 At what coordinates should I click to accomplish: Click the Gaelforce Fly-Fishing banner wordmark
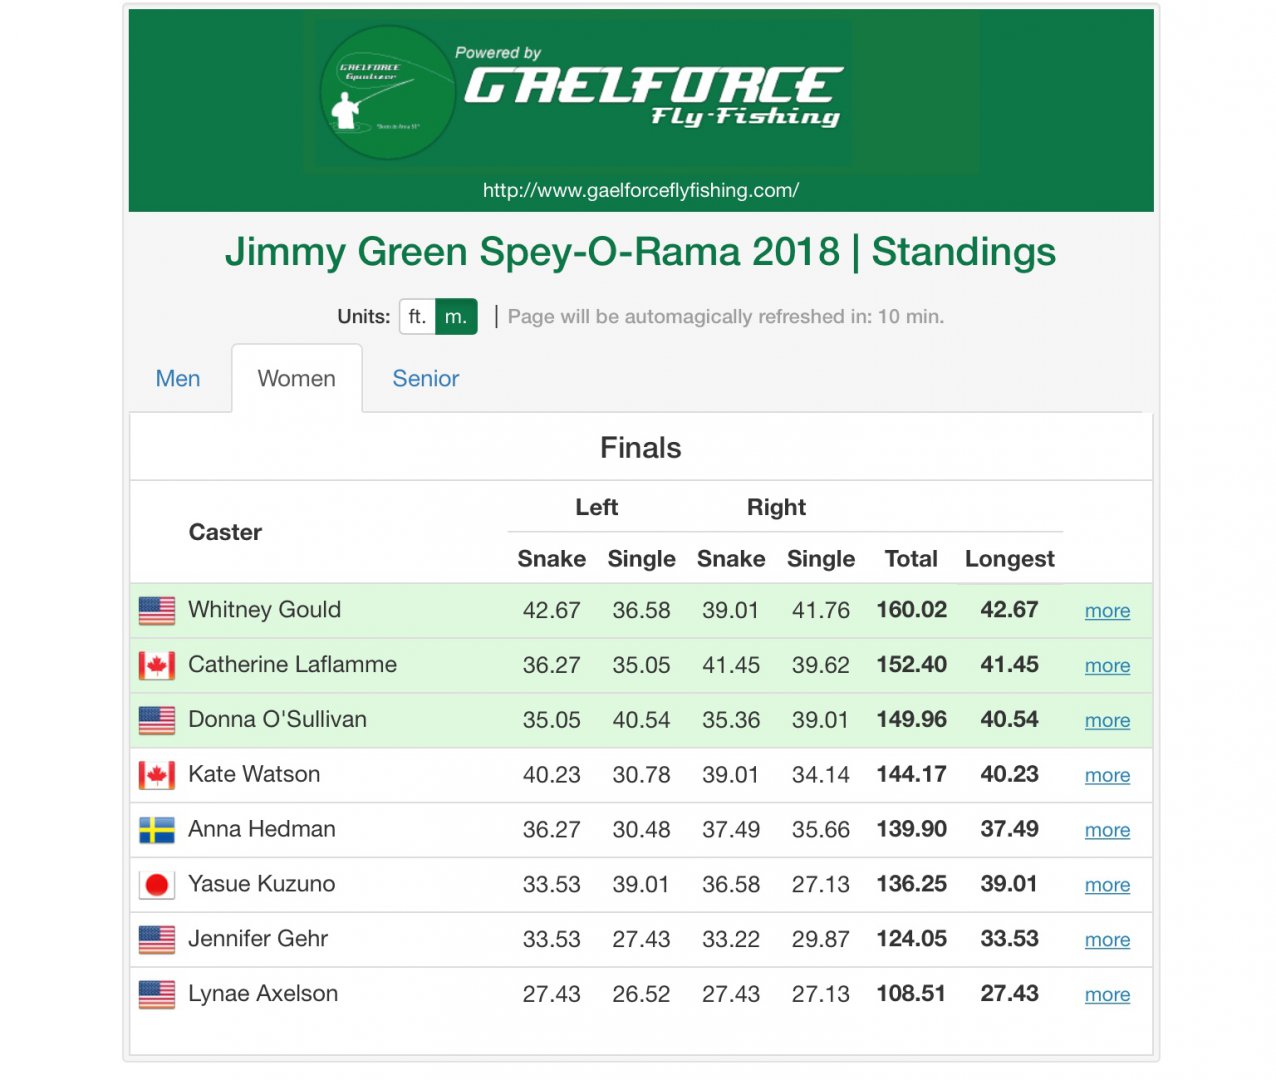pyautogui.click(x=653, y=95)
